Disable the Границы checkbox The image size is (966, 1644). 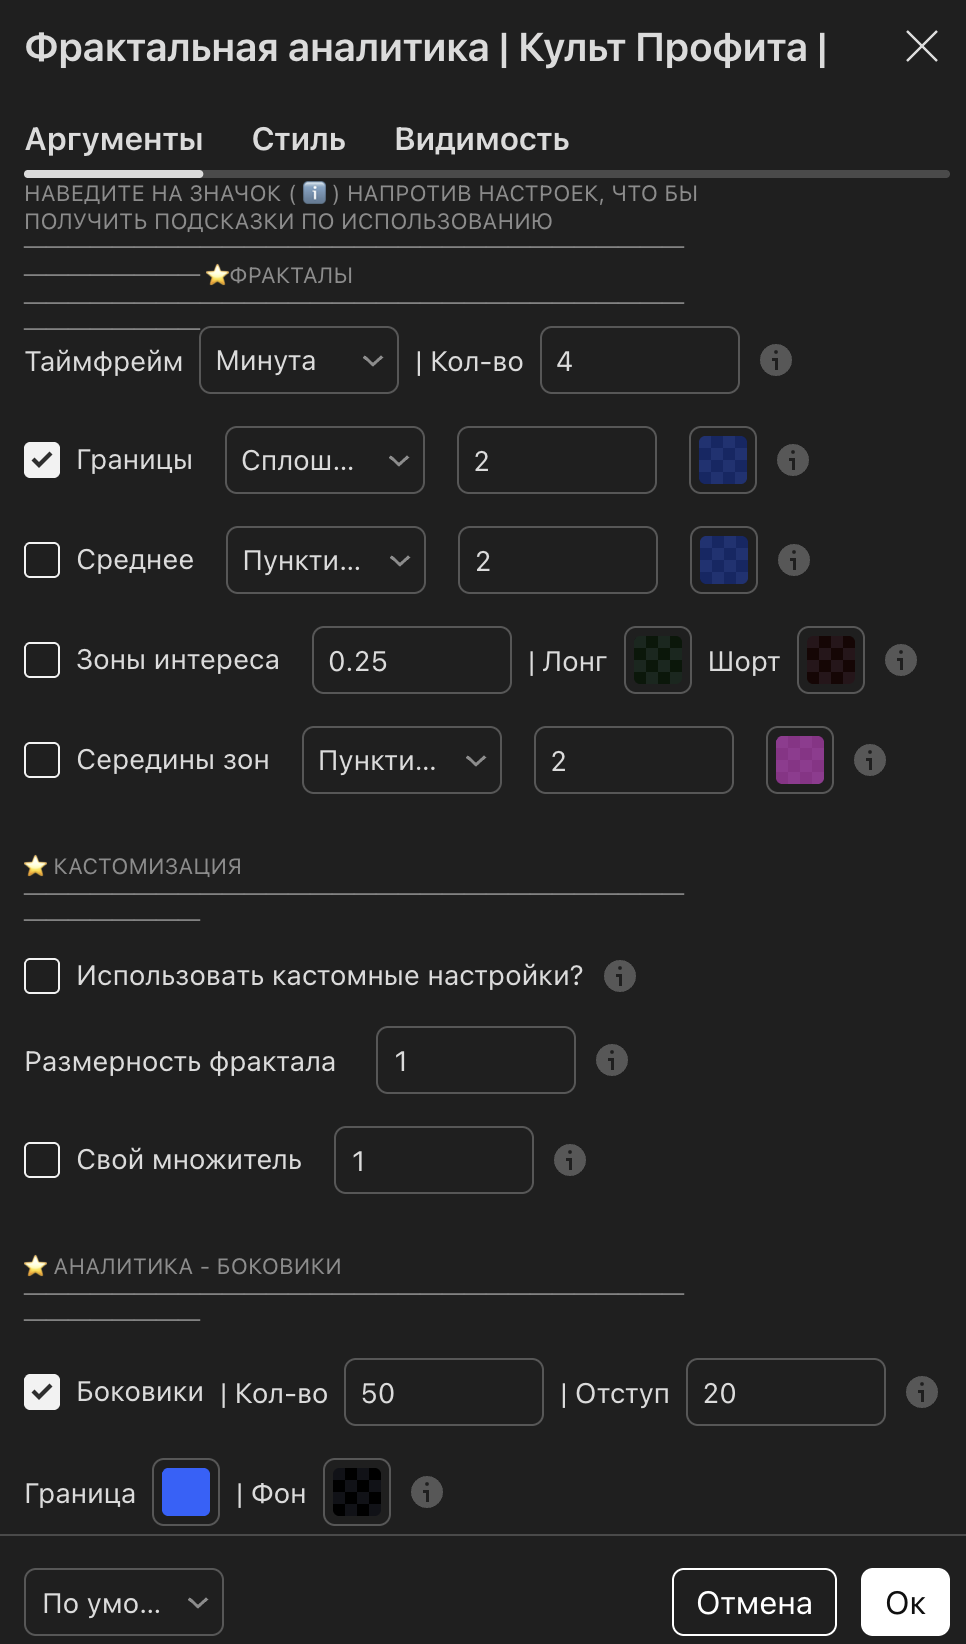pos(42,460)
